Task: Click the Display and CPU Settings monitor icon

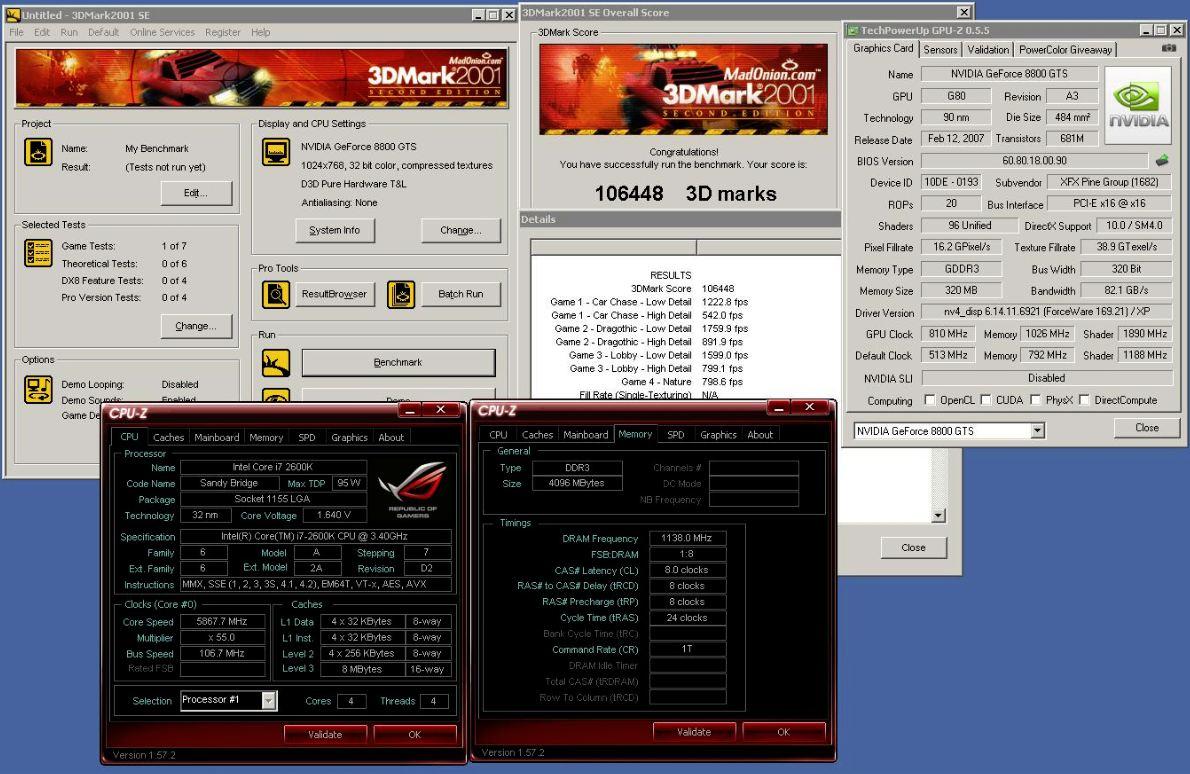Action: pos(276,152)
